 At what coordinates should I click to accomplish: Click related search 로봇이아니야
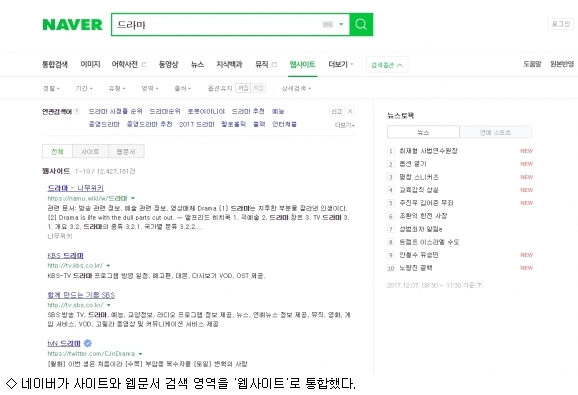206,111
